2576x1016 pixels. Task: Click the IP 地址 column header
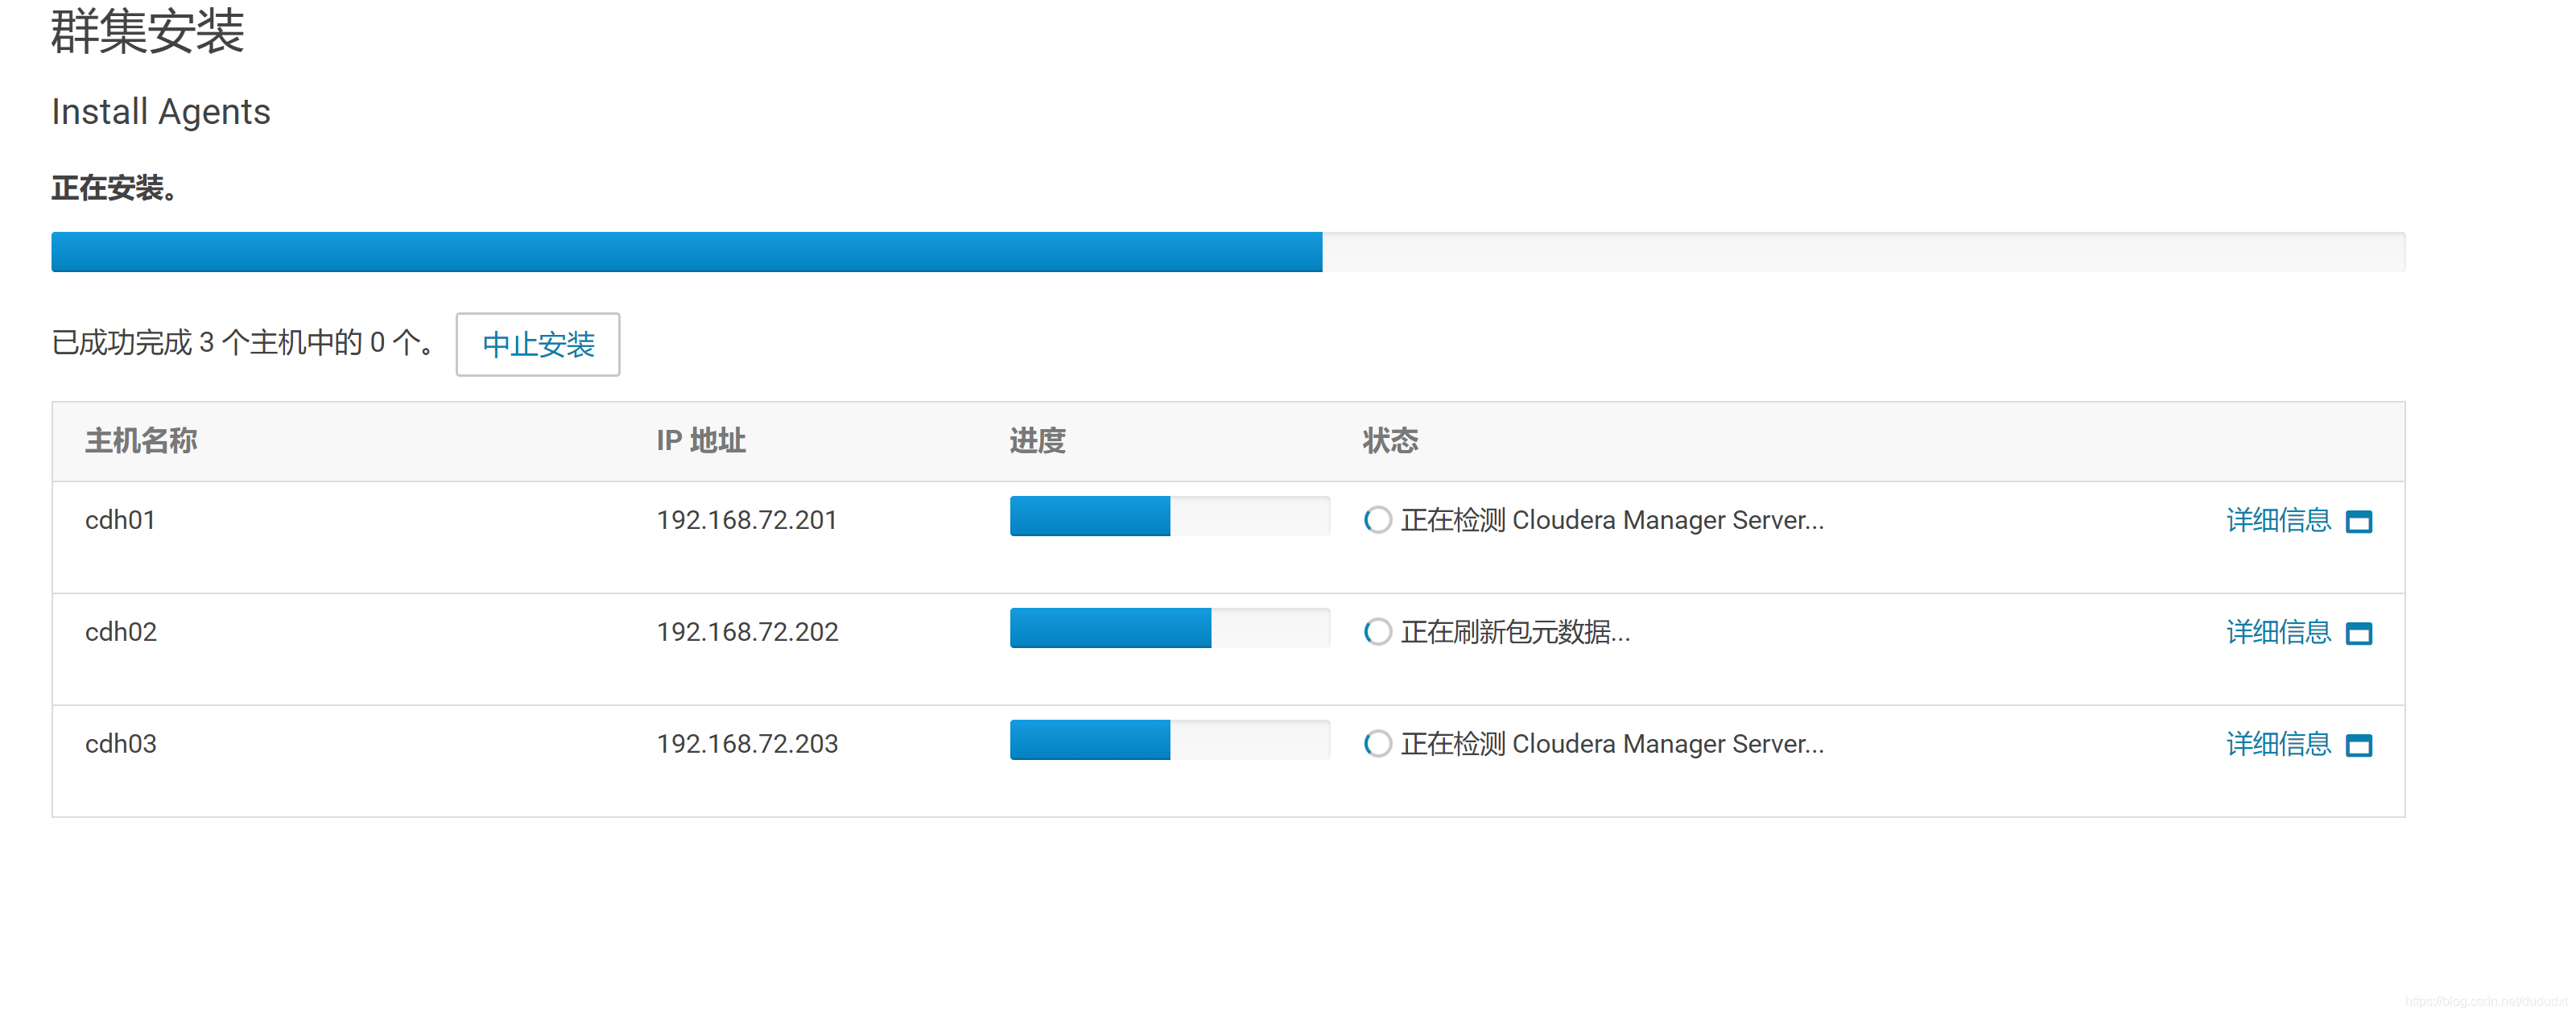pos(700,441)
